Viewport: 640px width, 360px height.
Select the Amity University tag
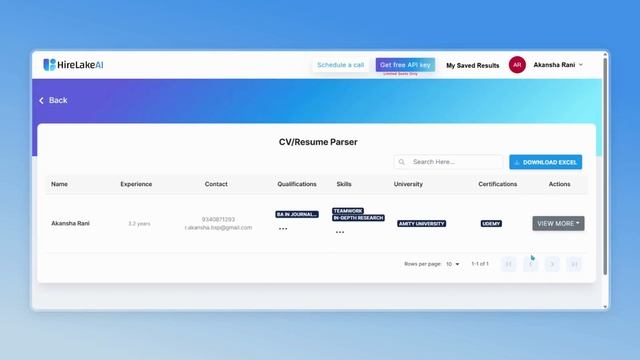[x=422, y=224]
